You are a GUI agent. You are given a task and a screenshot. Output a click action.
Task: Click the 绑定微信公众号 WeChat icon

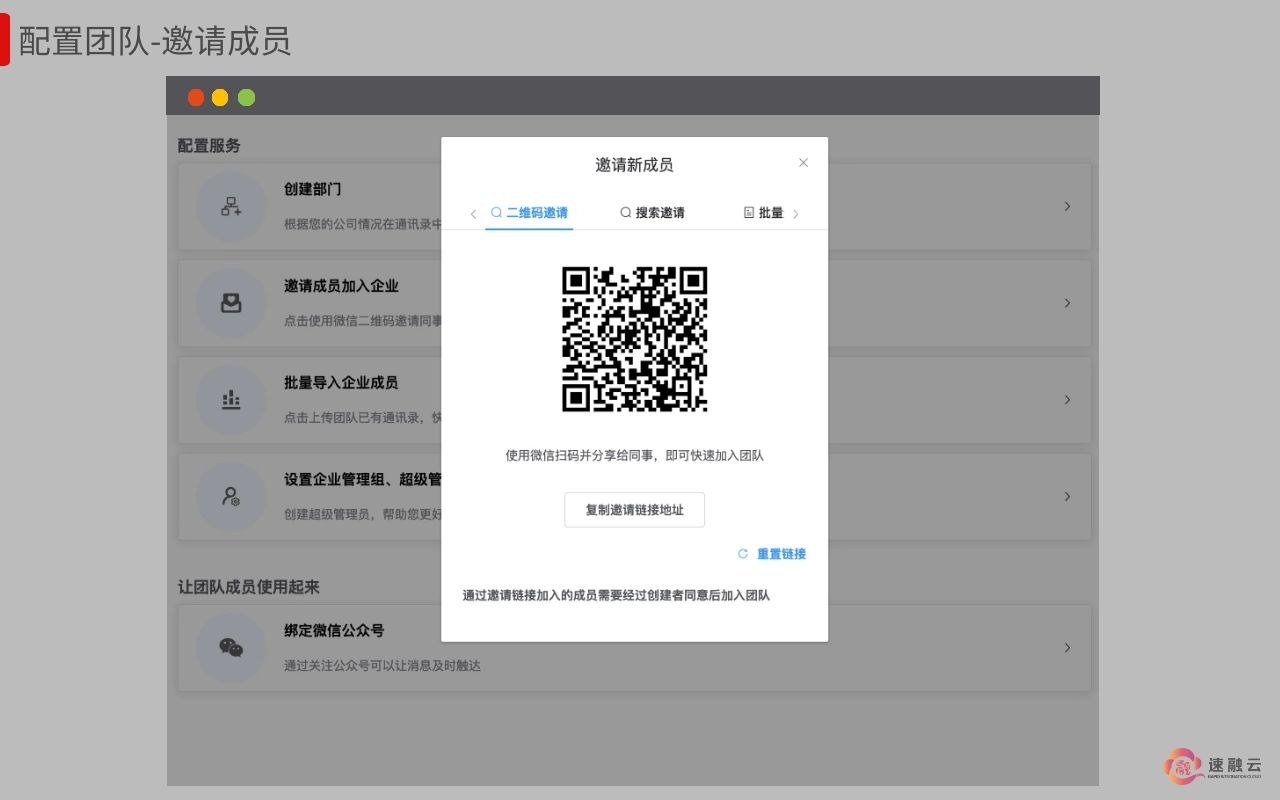(231, 648)
